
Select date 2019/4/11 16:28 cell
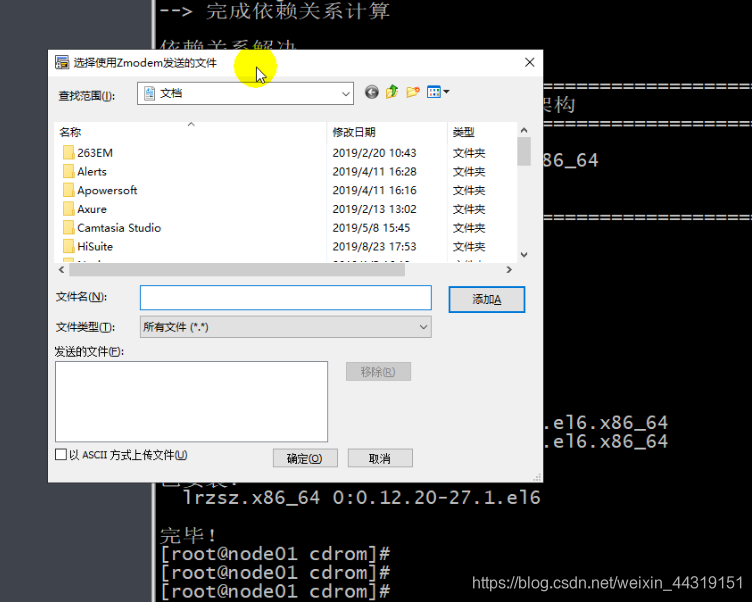pyautogui.click(x=374, y=172)
